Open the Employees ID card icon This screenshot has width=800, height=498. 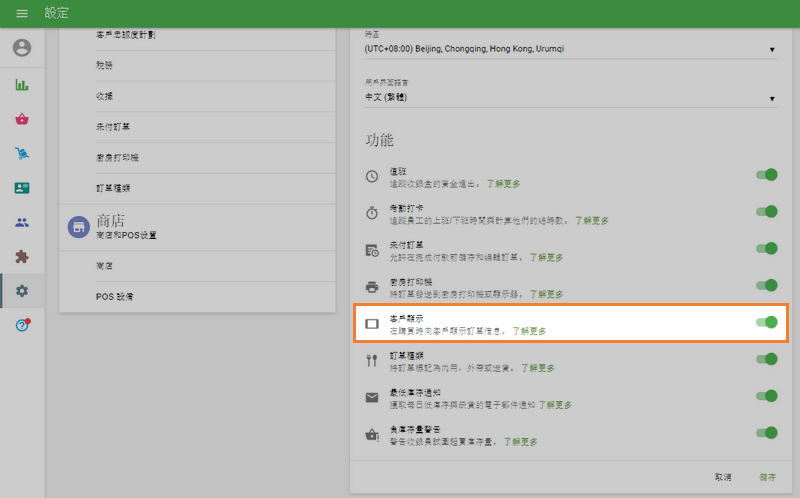point(22,188)
